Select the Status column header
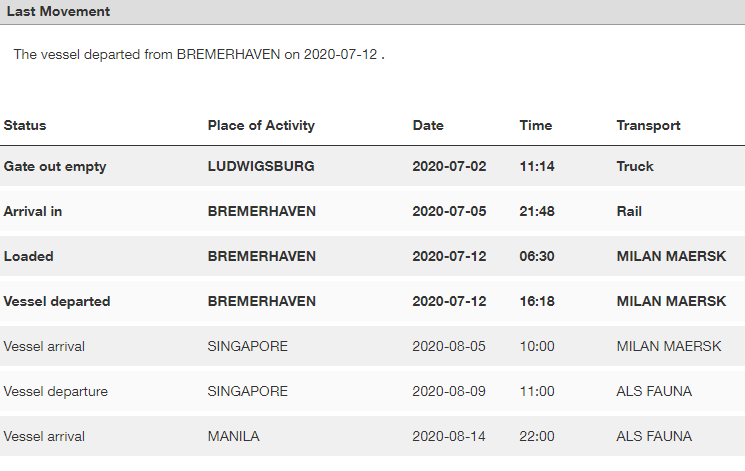Screen dimensions: 745x471 25,125
